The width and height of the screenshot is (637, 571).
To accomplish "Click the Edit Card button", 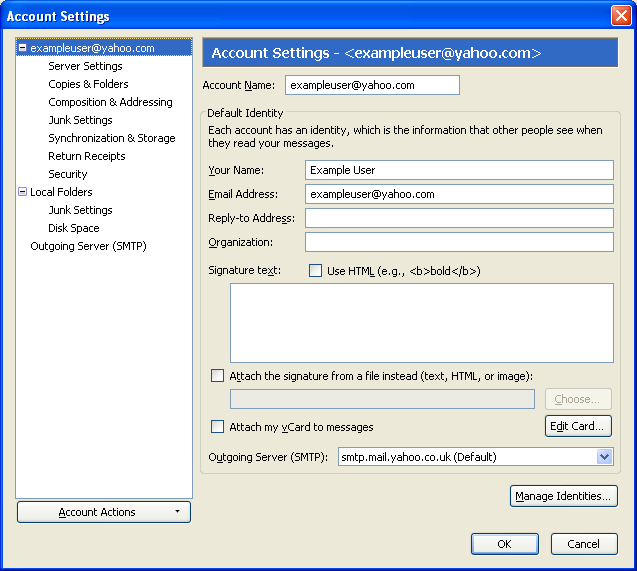I will [x=578, y=426].
